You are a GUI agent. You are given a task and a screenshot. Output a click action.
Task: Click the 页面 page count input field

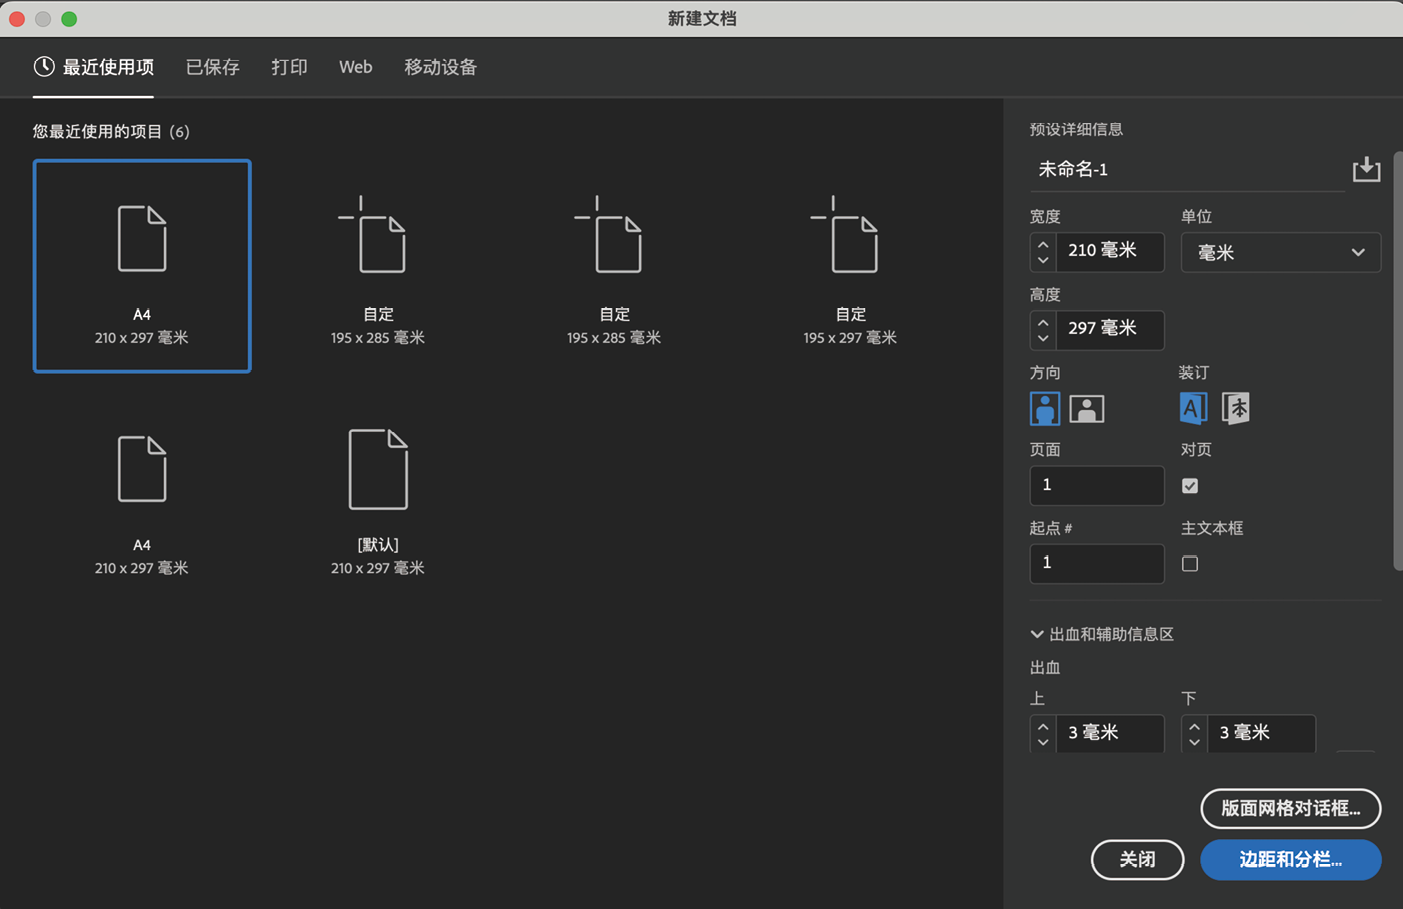click(1096, 486)
